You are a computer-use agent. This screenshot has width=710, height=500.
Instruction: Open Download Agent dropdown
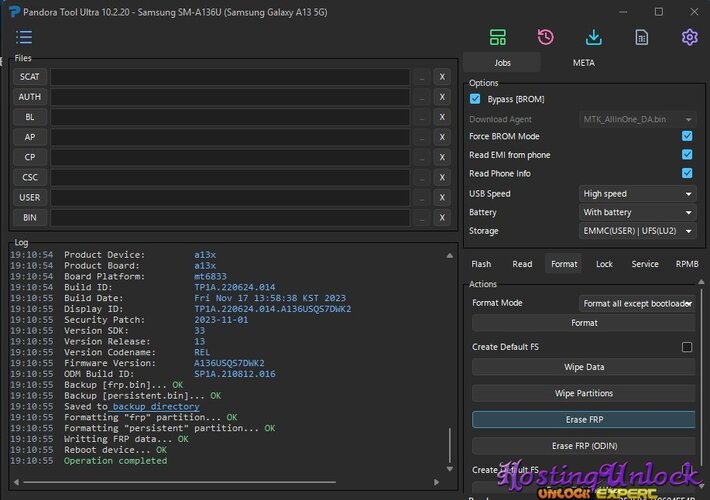637,119
